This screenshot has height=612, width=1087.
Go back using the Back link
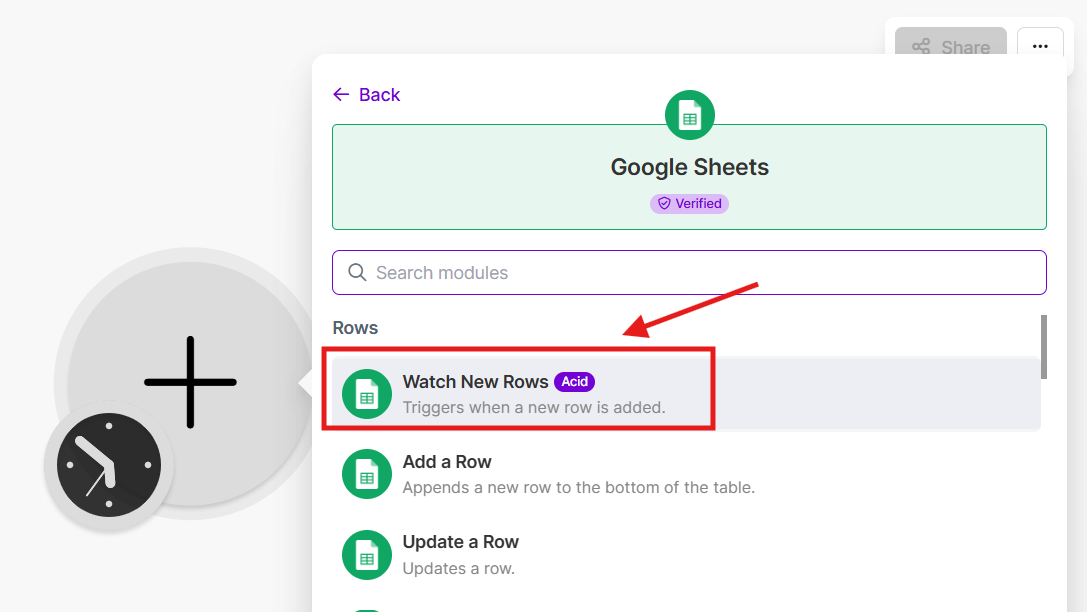coord(366,94)
